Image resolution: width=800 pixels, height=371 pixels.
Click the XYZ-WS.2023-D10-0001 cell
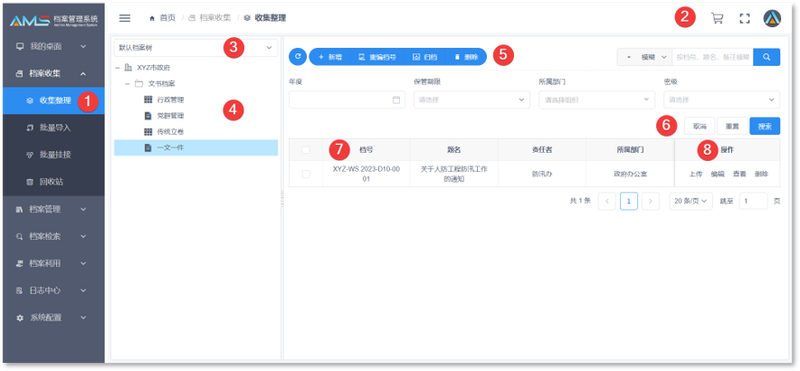366,174
